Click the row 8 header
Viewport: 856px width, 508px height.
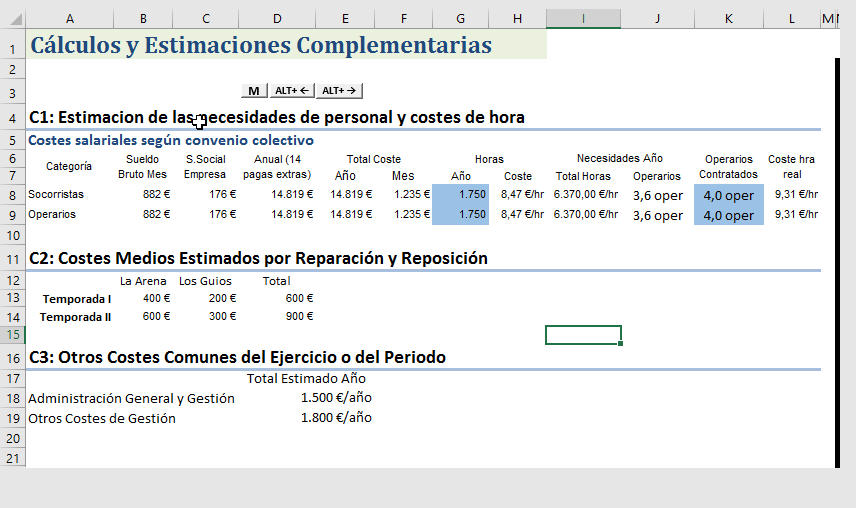pos(12,194)
